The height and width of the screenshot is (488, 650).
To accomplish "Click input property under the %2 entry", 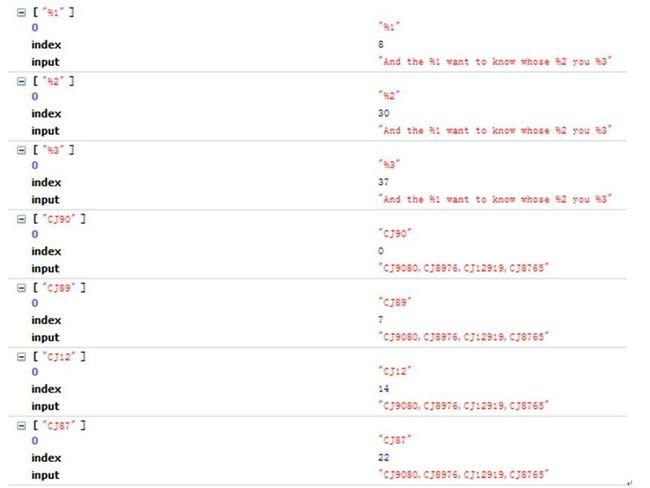I will click(45, 131).
